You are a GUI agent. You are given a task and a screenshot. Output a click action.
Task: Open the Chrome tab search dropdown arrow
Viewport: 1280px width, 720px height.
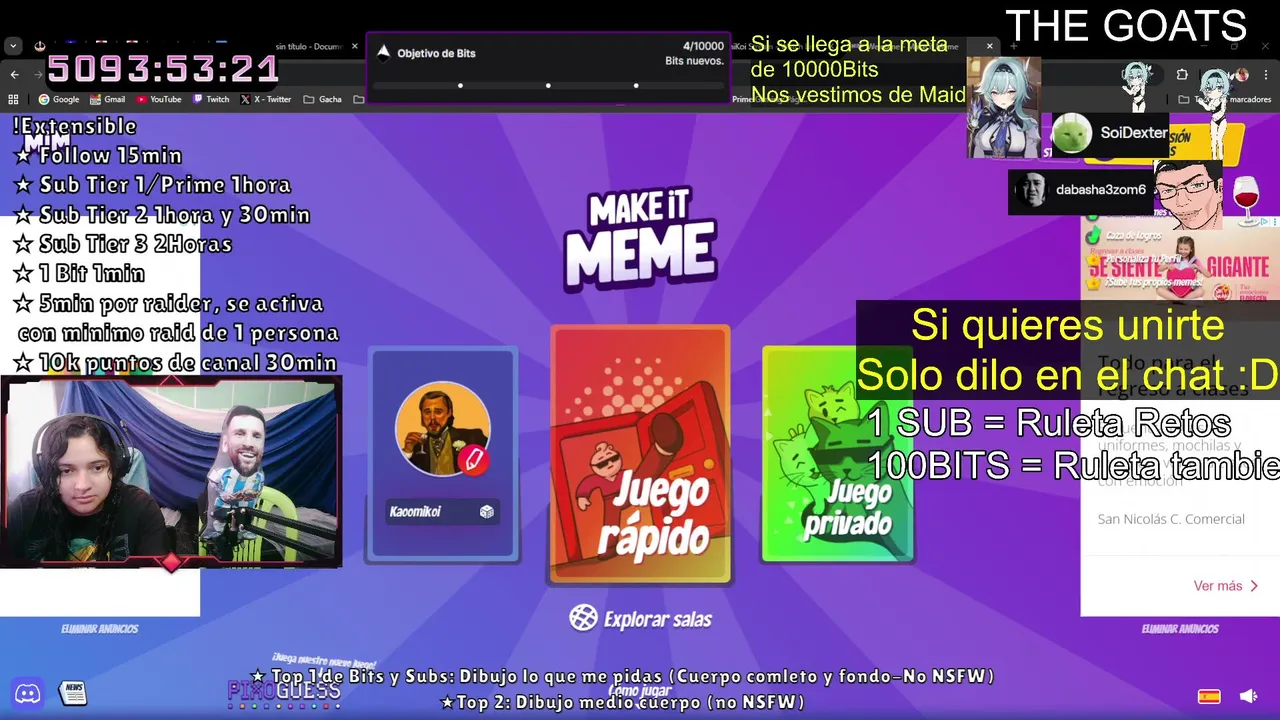(12, 46)
